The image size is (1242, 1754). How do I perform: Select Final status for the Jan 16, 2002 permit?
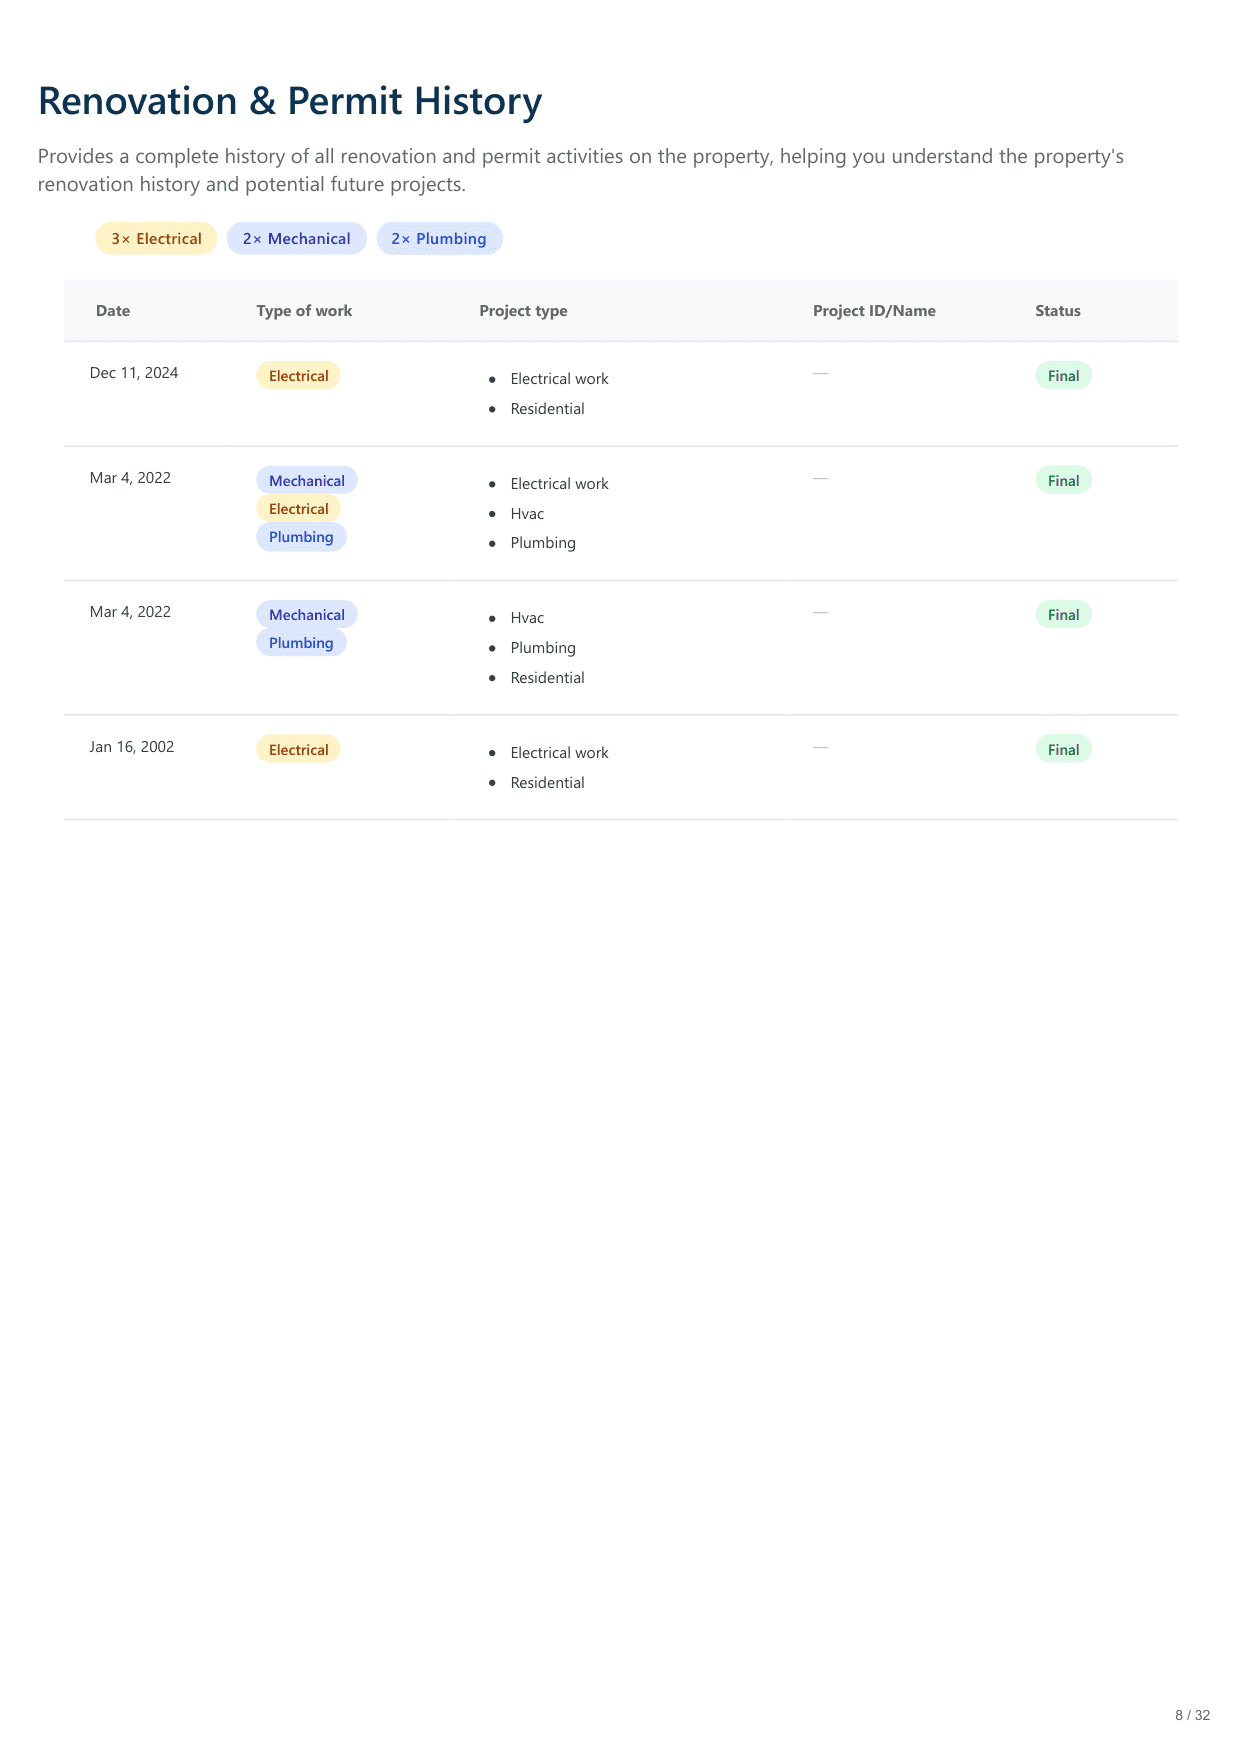(x=1063, y=750)
